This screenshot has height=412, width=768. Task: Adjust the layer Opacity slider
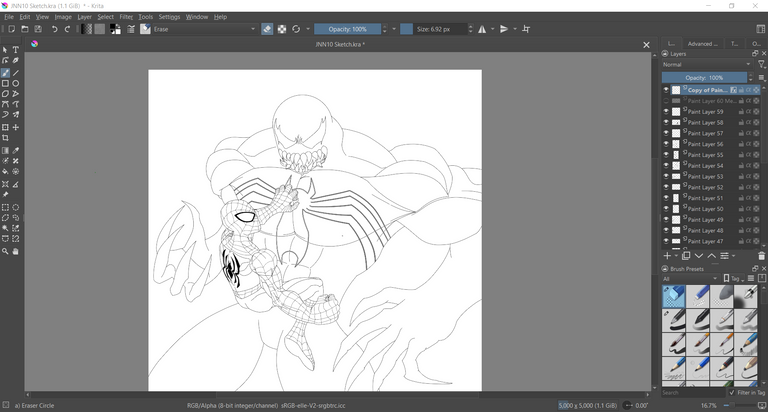coord(704,77)
